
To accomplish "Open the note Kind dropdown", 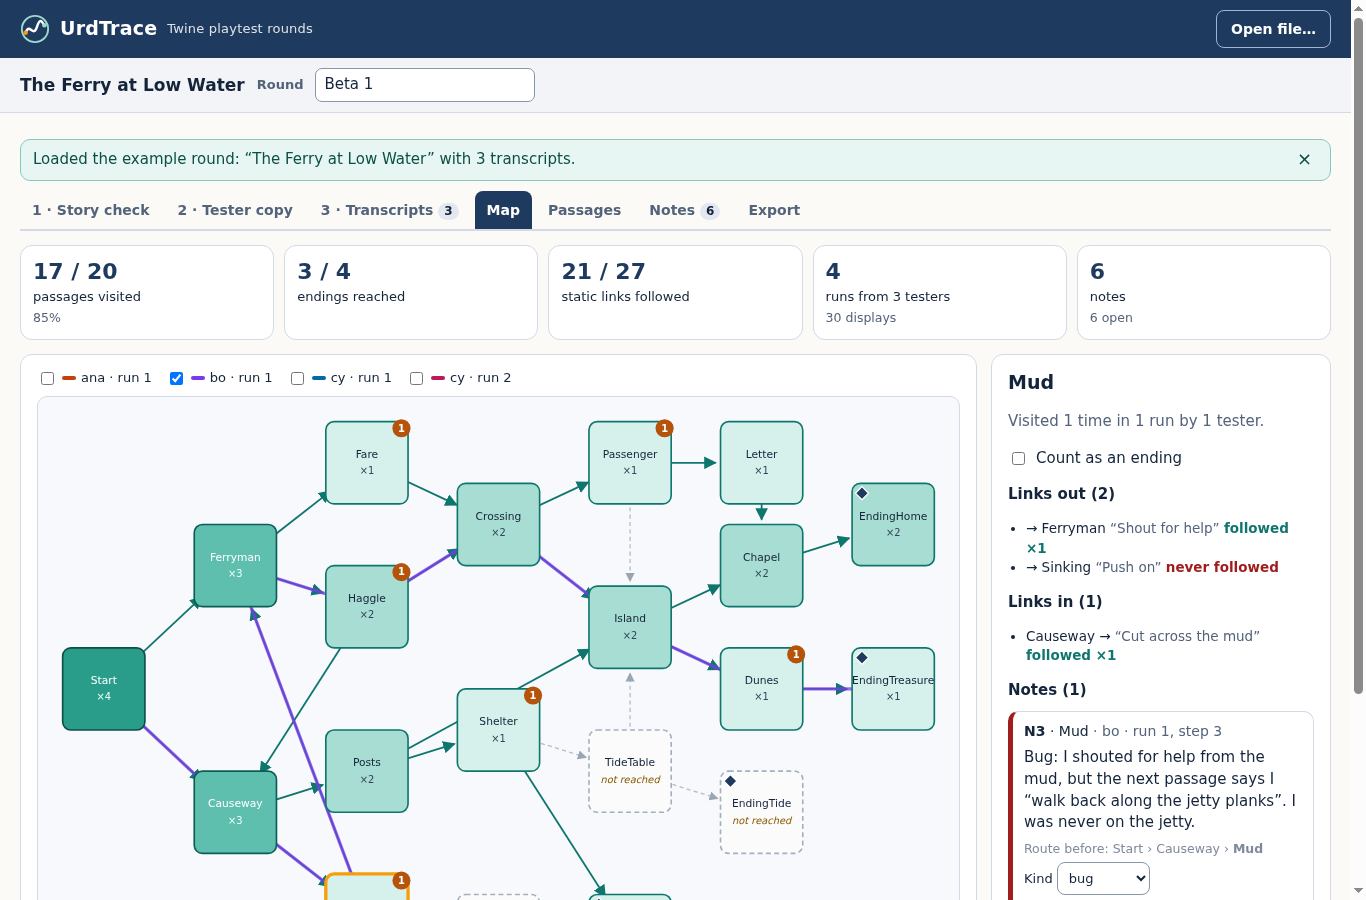I will click(x=1103, y=879).
